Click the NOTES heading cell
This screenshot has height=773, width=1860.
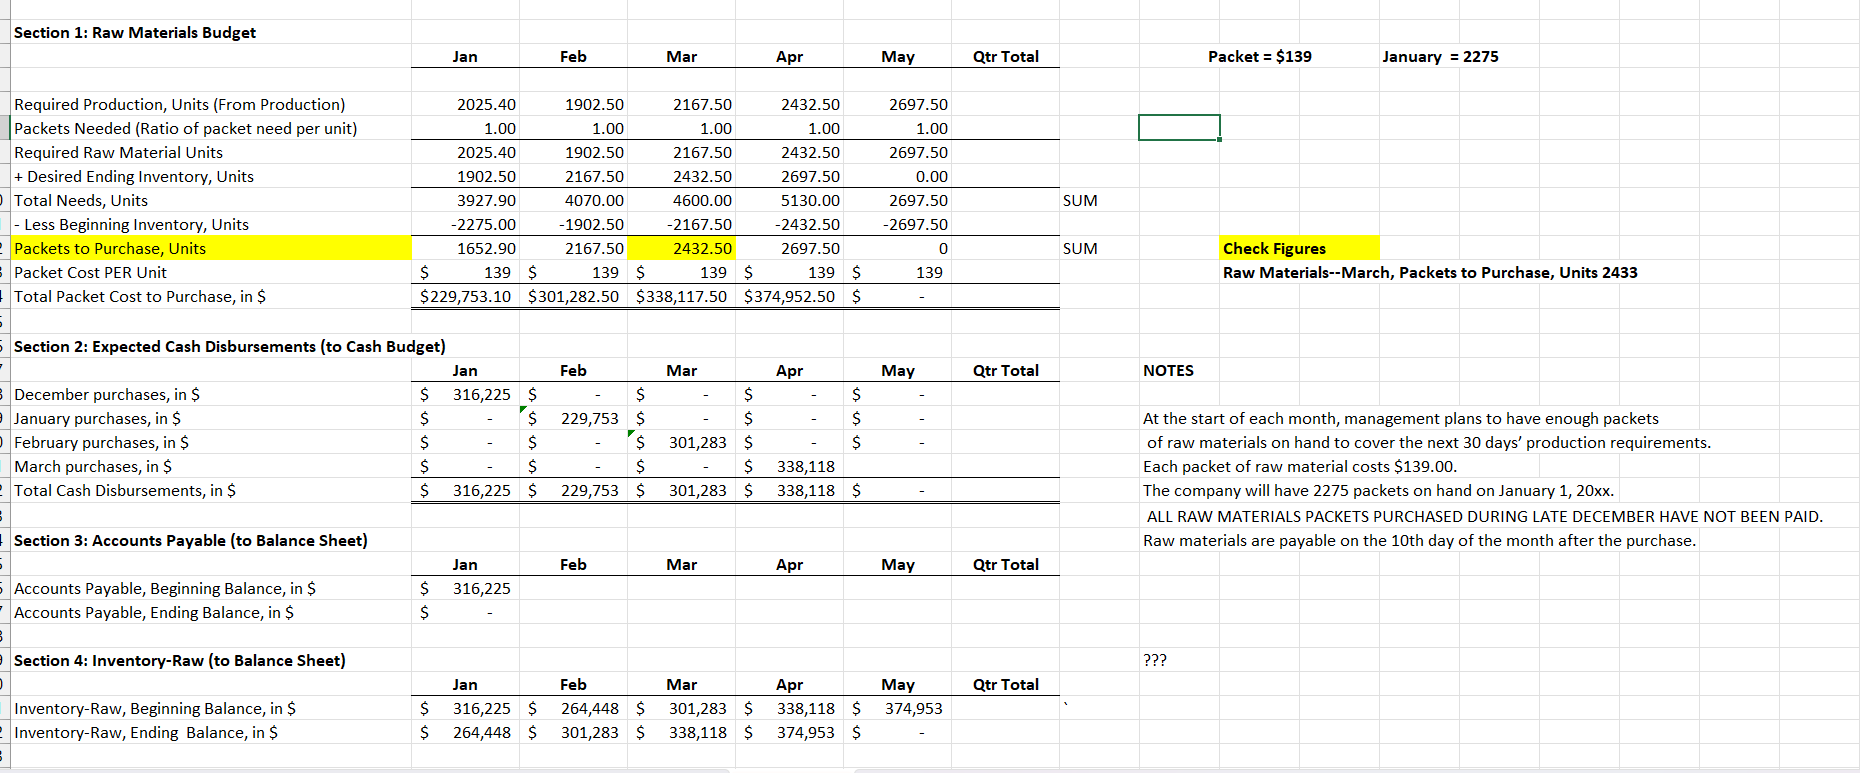click(x=1168, y=370)
